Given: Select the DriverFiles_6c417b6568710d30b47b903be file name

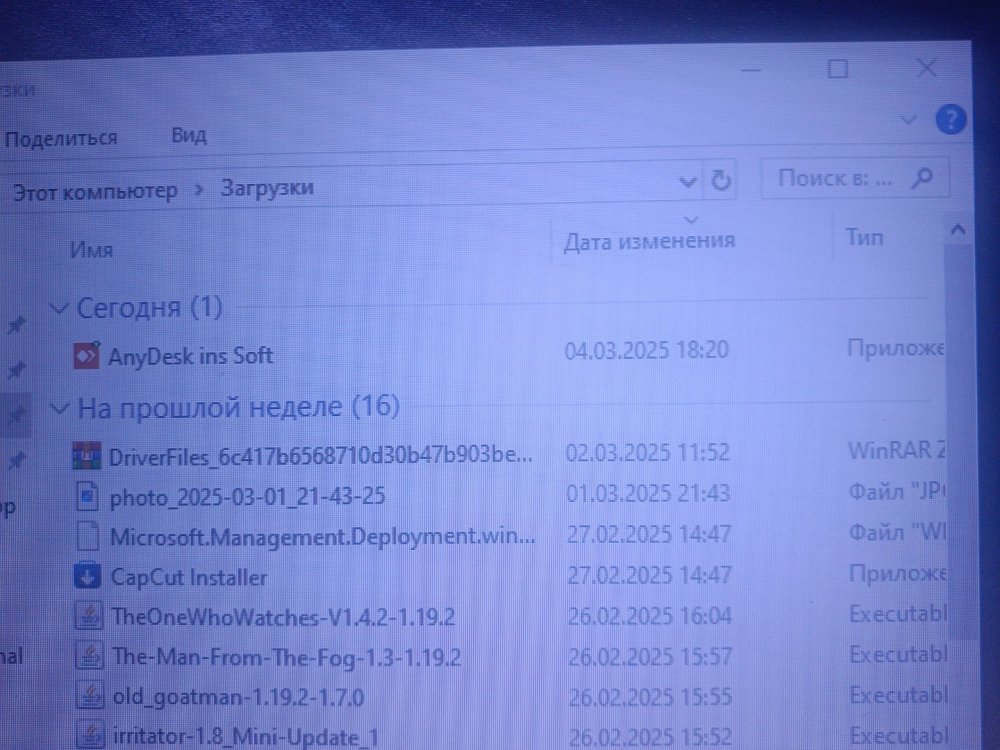Looking at the screenshot, I should pos(321,456).
